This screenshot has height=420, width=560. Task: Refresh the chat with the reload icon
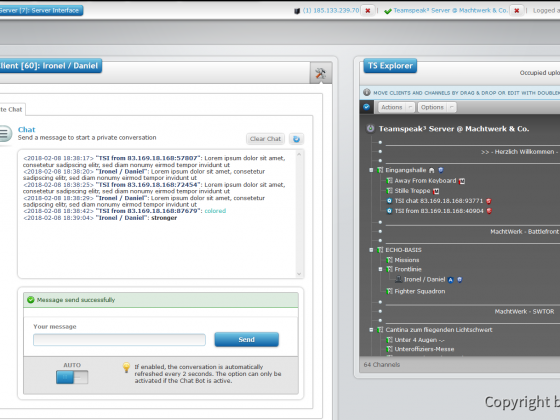(296, 139)
